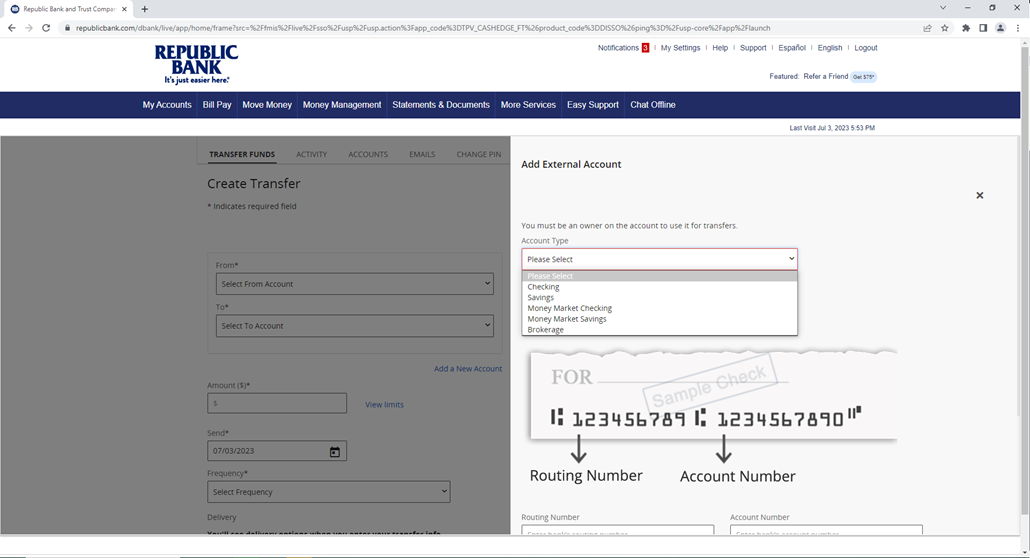The width and height of the screenshot is (1030, 558).
Task: Reload the page with refresh icon
Action: (46, 28)
